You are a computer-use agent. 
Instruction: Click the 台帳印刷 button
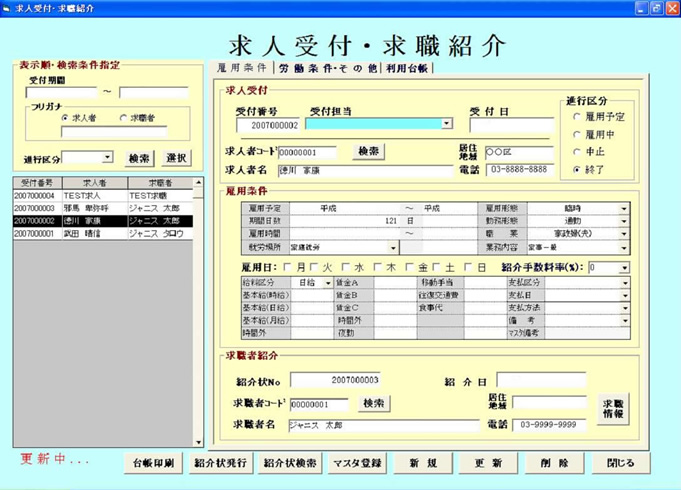tap(155, 463)
